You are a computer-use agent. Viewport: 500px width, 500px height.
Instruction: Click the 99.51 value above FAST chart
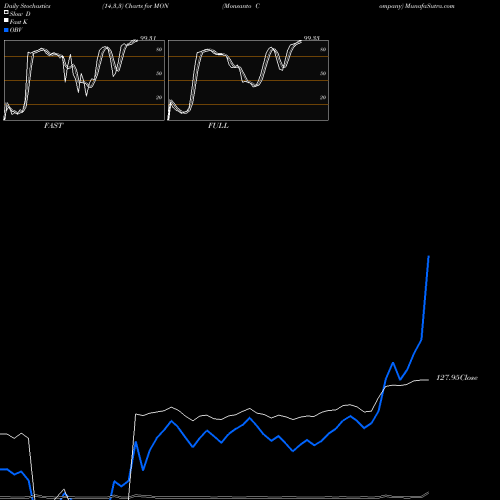148,38
